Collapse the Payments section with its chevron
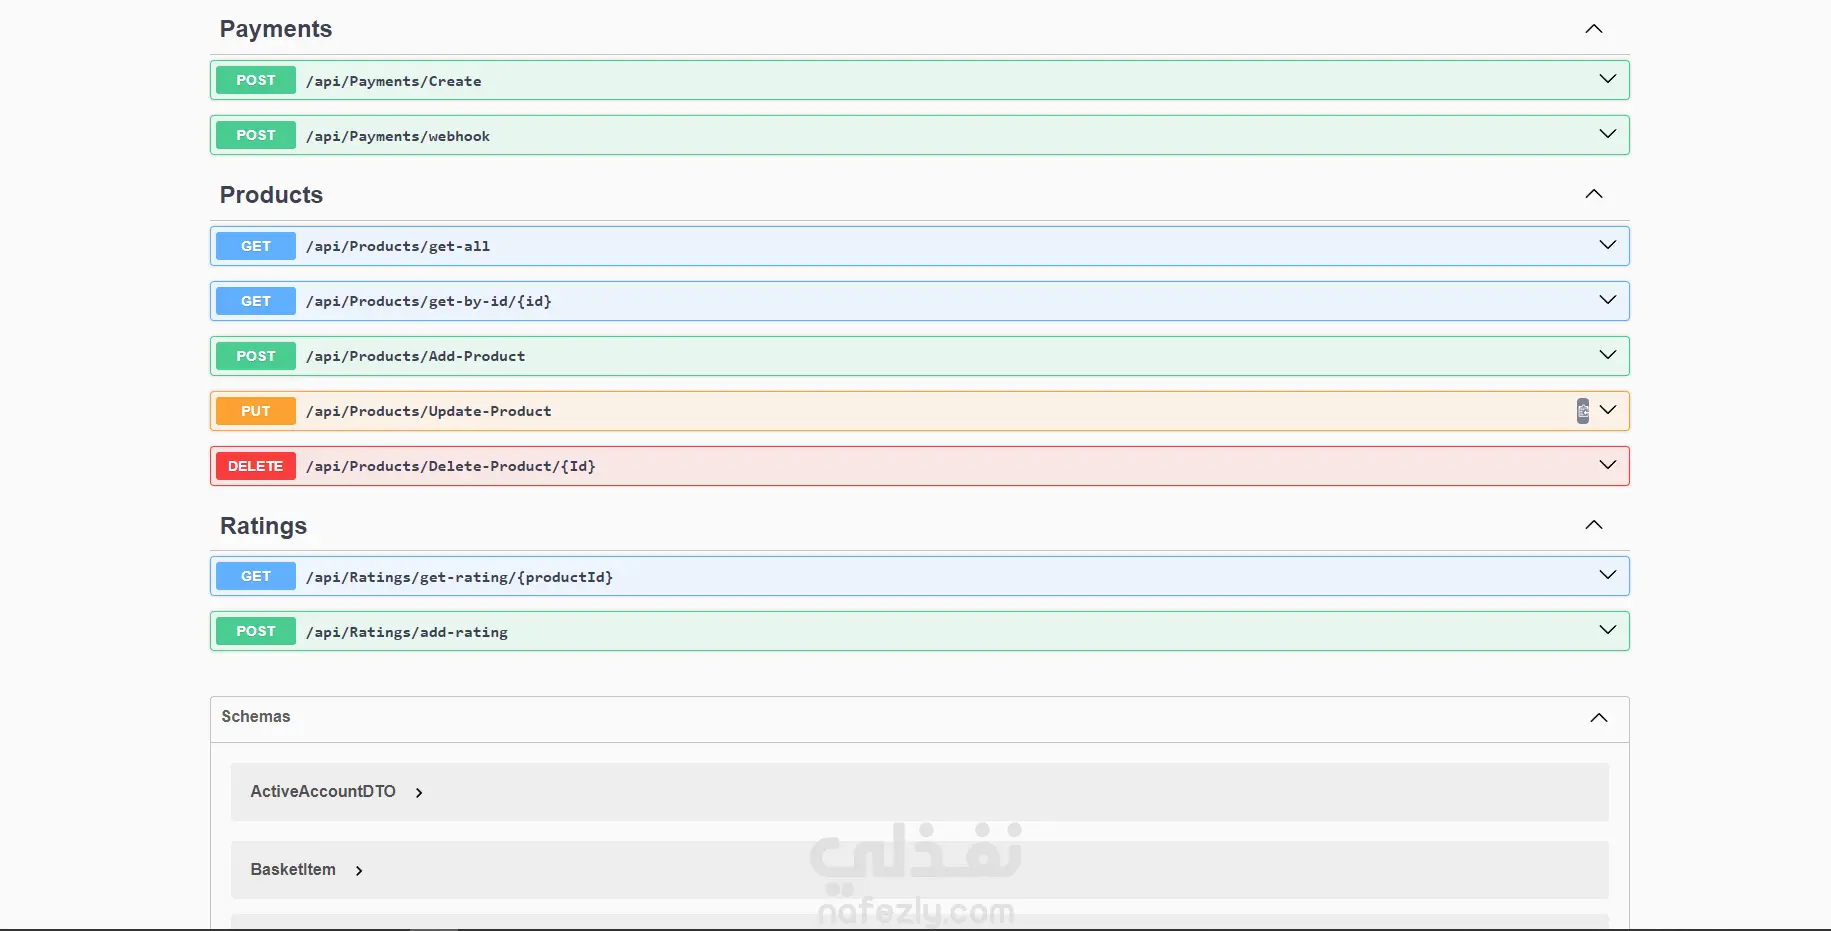The height and width of the screenshot is (931, 1831). coord(1594,29)
